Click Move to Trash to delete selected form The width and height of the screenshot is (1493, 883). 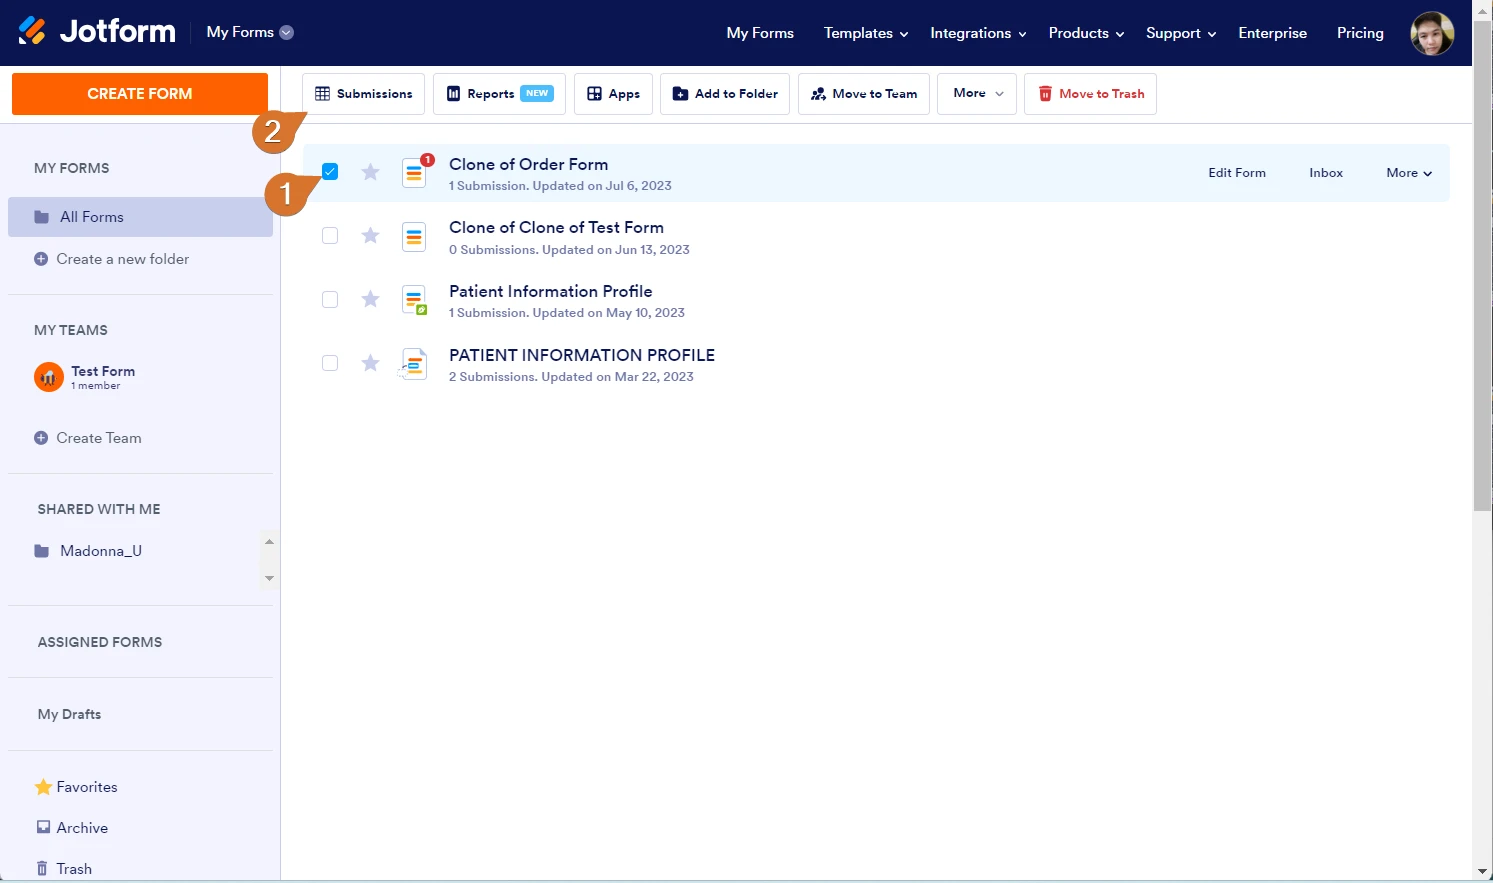(x=1090, y=93)
